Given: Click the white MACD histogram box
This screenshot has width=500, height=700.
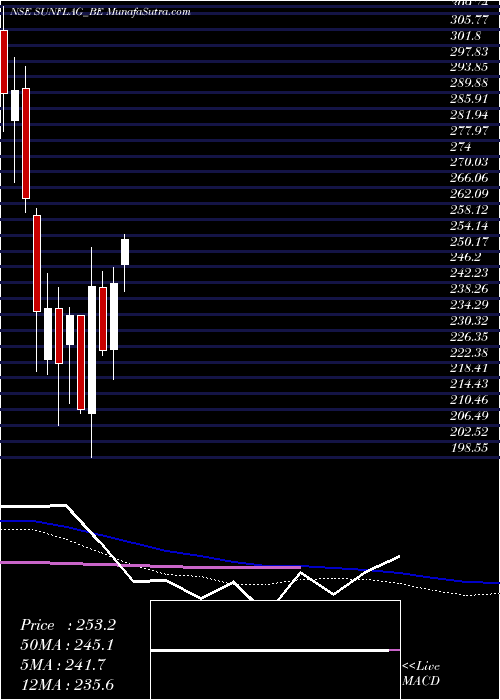Looking at the screenshot, I should pos(275,650).
